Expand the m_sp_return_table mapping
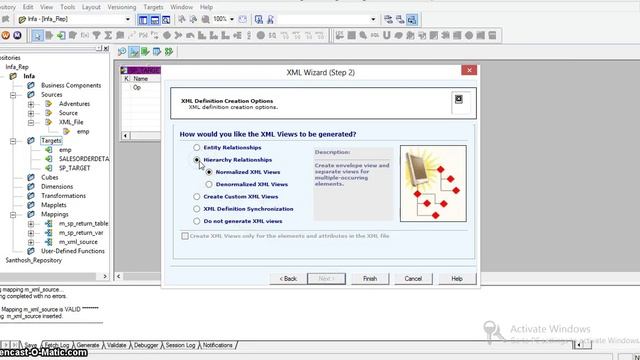Image resolution: width=640 pixels, height=360 pixels. pos(31,224)
